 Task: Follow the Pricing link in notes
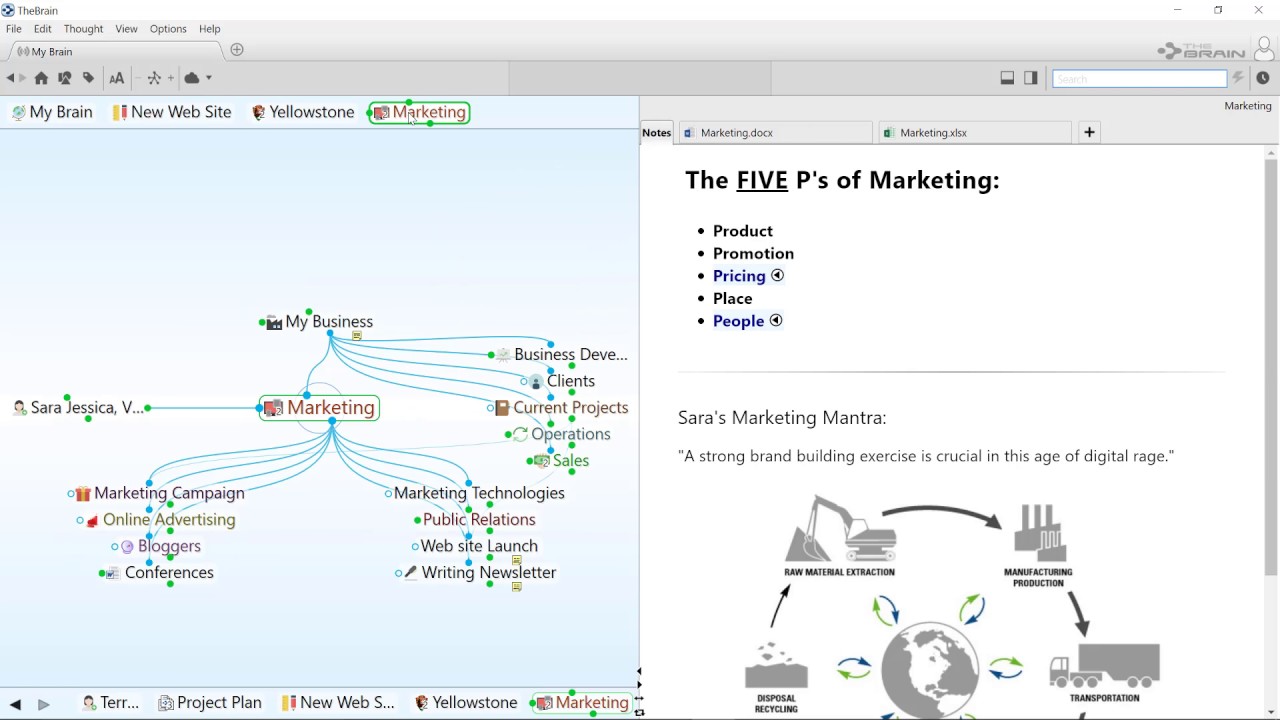pos(739,276)
